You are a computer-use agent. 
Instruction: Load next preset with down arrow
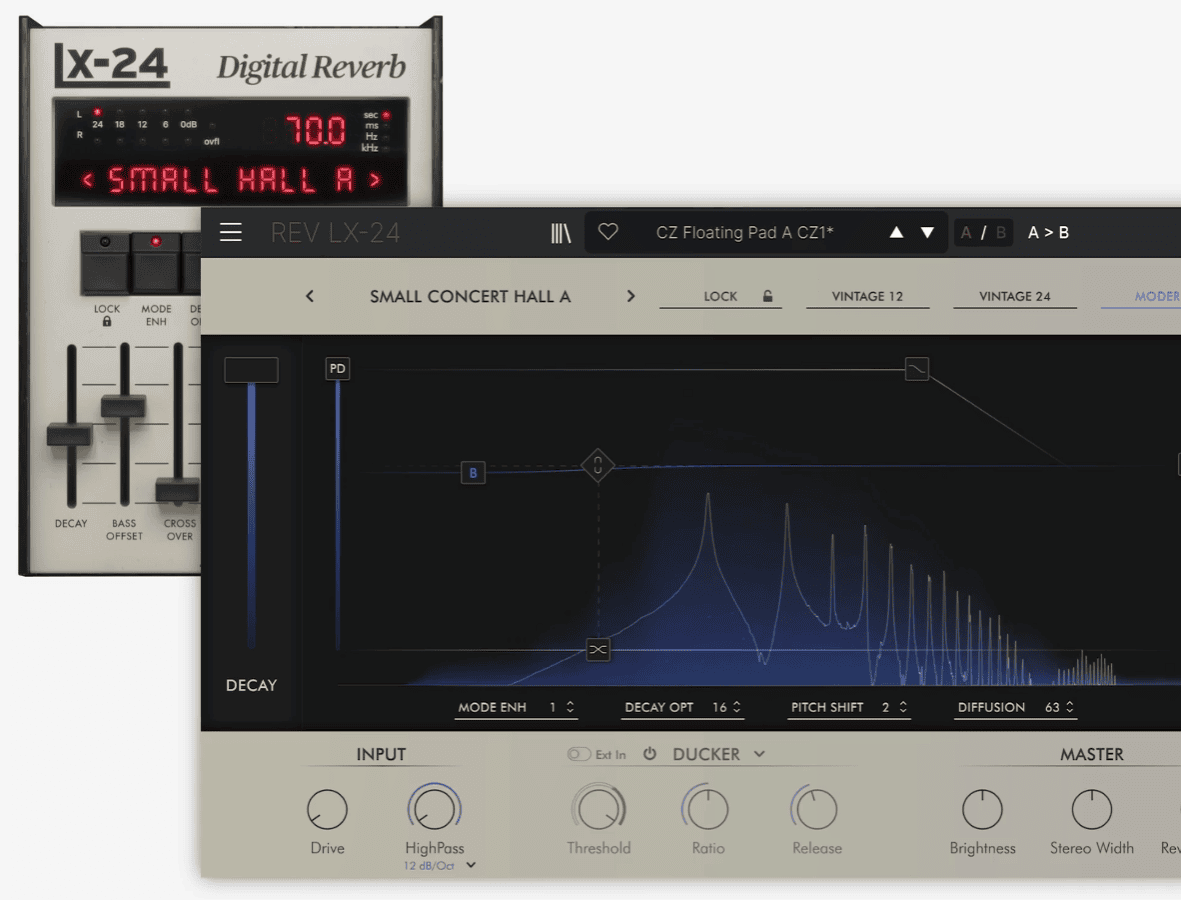point(928,232)
